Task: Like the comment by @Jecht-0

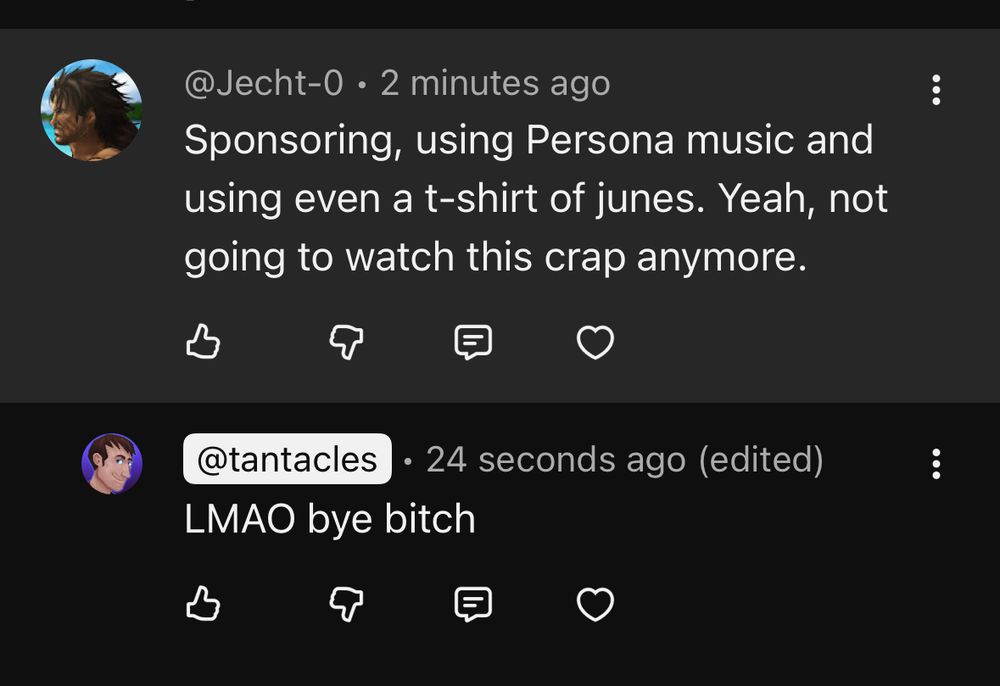Action: [x=203, y=343]
